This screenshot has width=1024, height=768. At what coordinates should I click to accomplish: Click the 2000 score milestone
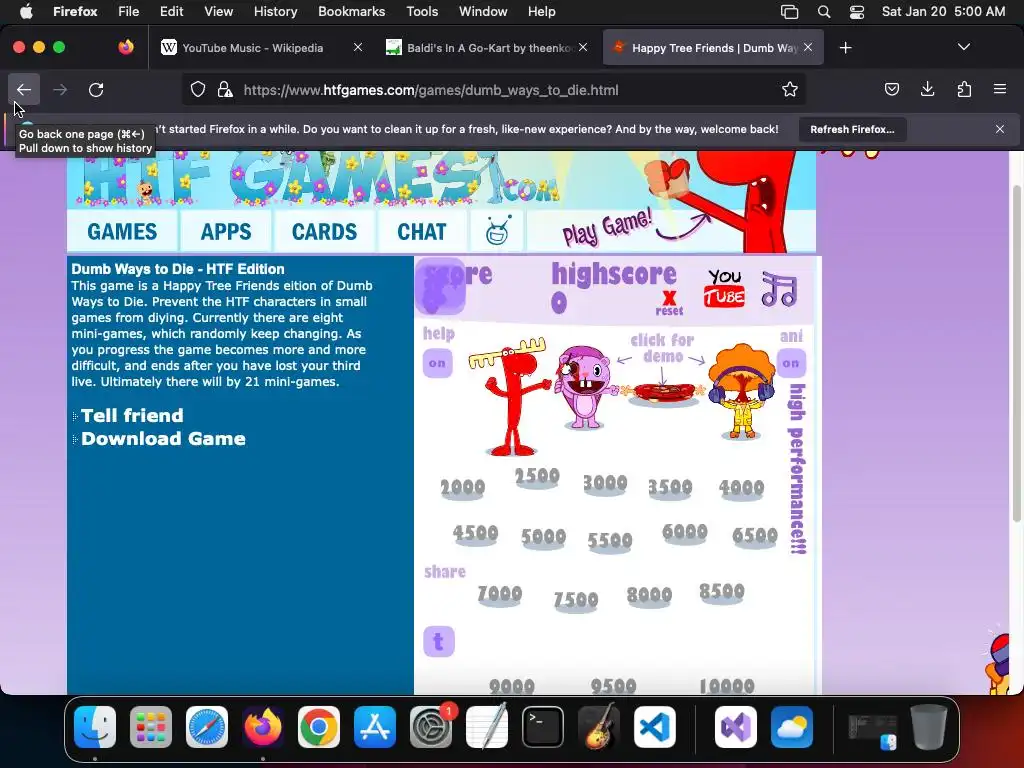click(462, 488)
